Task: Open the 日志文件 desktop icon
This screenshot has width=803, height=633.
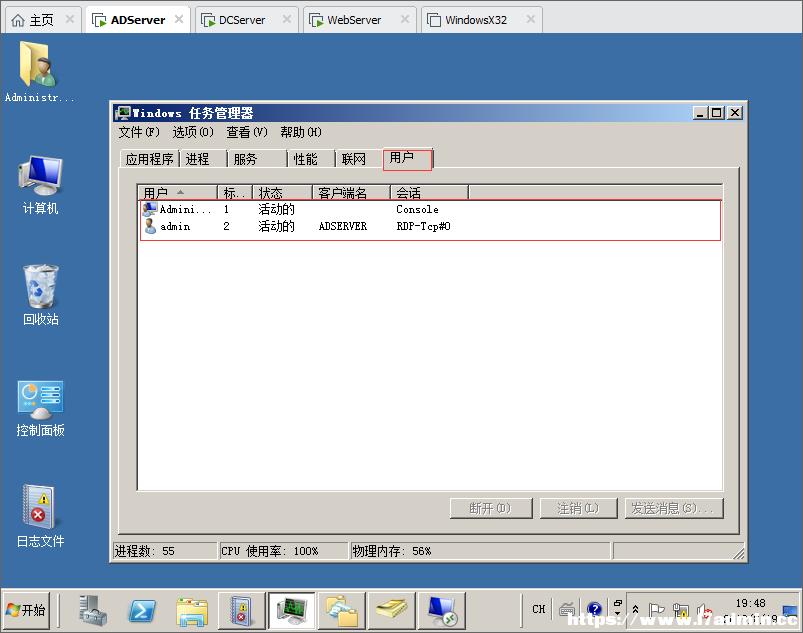Action: click(40, 517)
